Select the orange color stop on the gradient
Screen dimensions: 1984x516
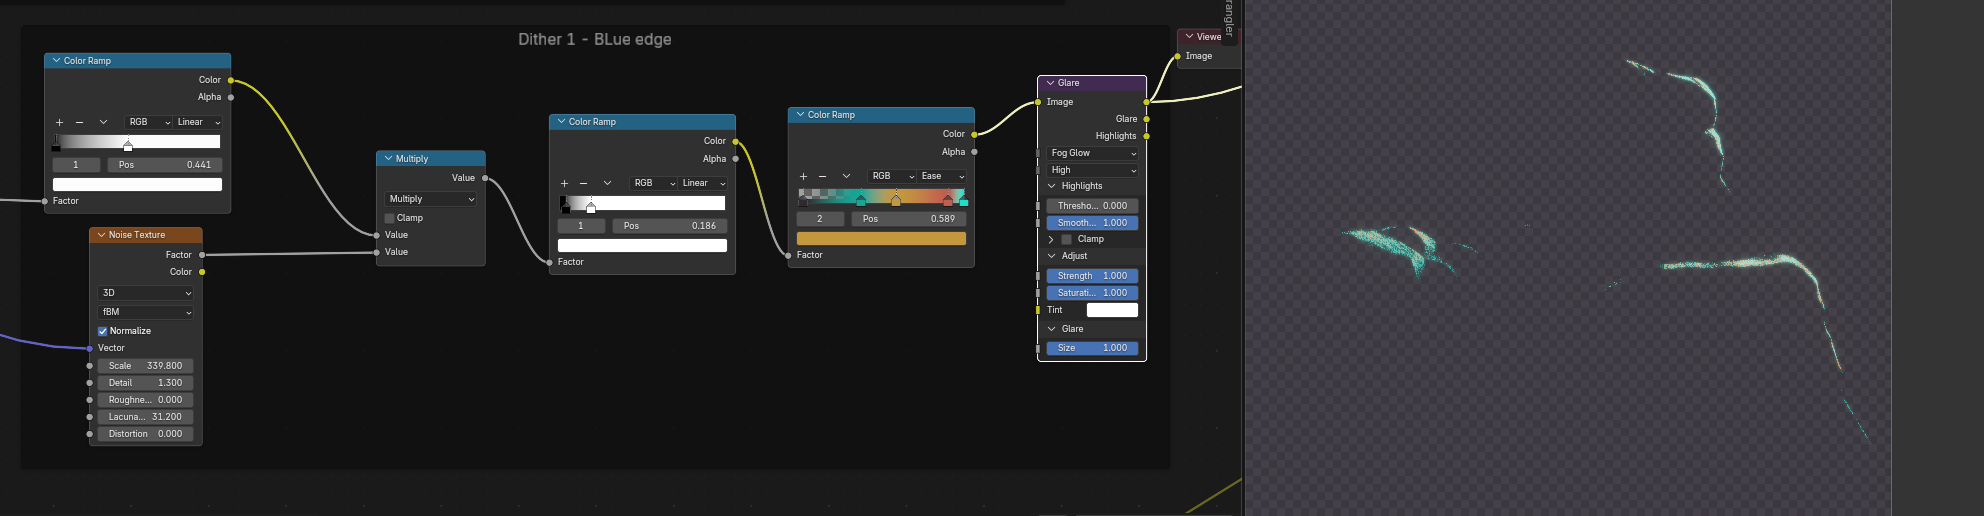tap(896, 201)
